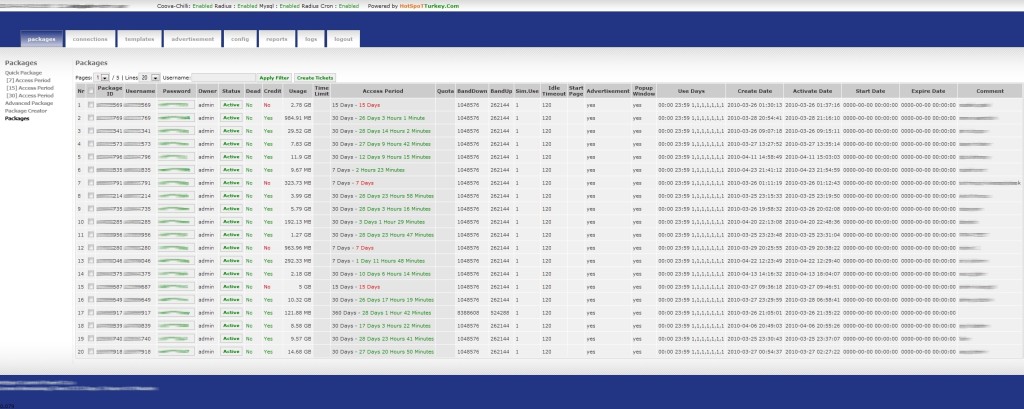The height and width of the screenshot is (409, 1024).
Task: Click the Comment column header
Action: [990, 91]
